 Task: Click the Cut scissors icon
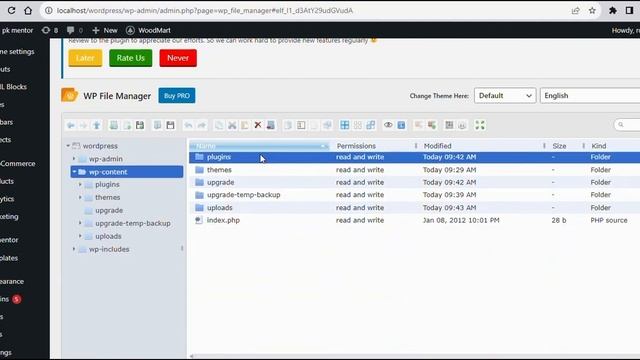click(x=232, y=125)
